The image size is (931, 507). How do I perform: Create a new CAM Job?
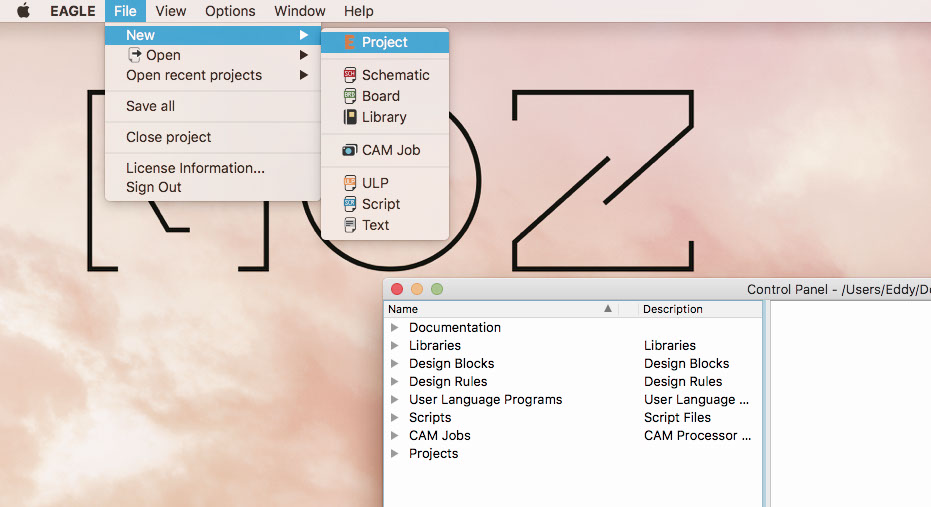(385, 150)
